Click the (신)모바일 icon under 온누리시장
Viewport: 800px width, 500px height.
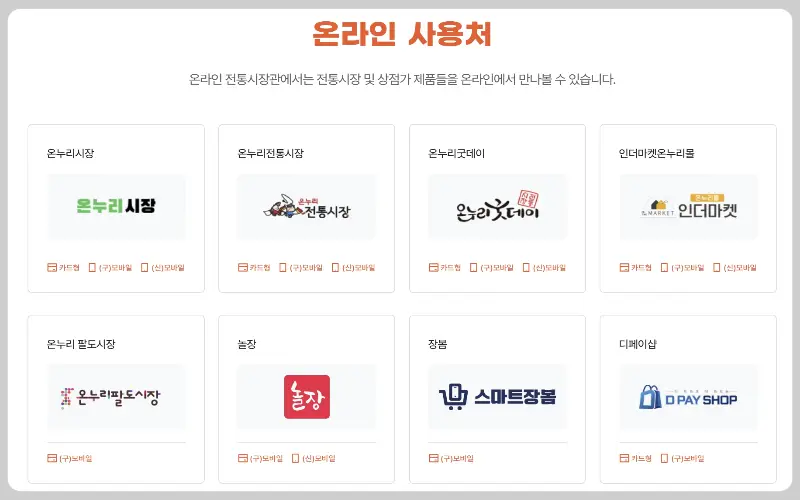point(144,267)
